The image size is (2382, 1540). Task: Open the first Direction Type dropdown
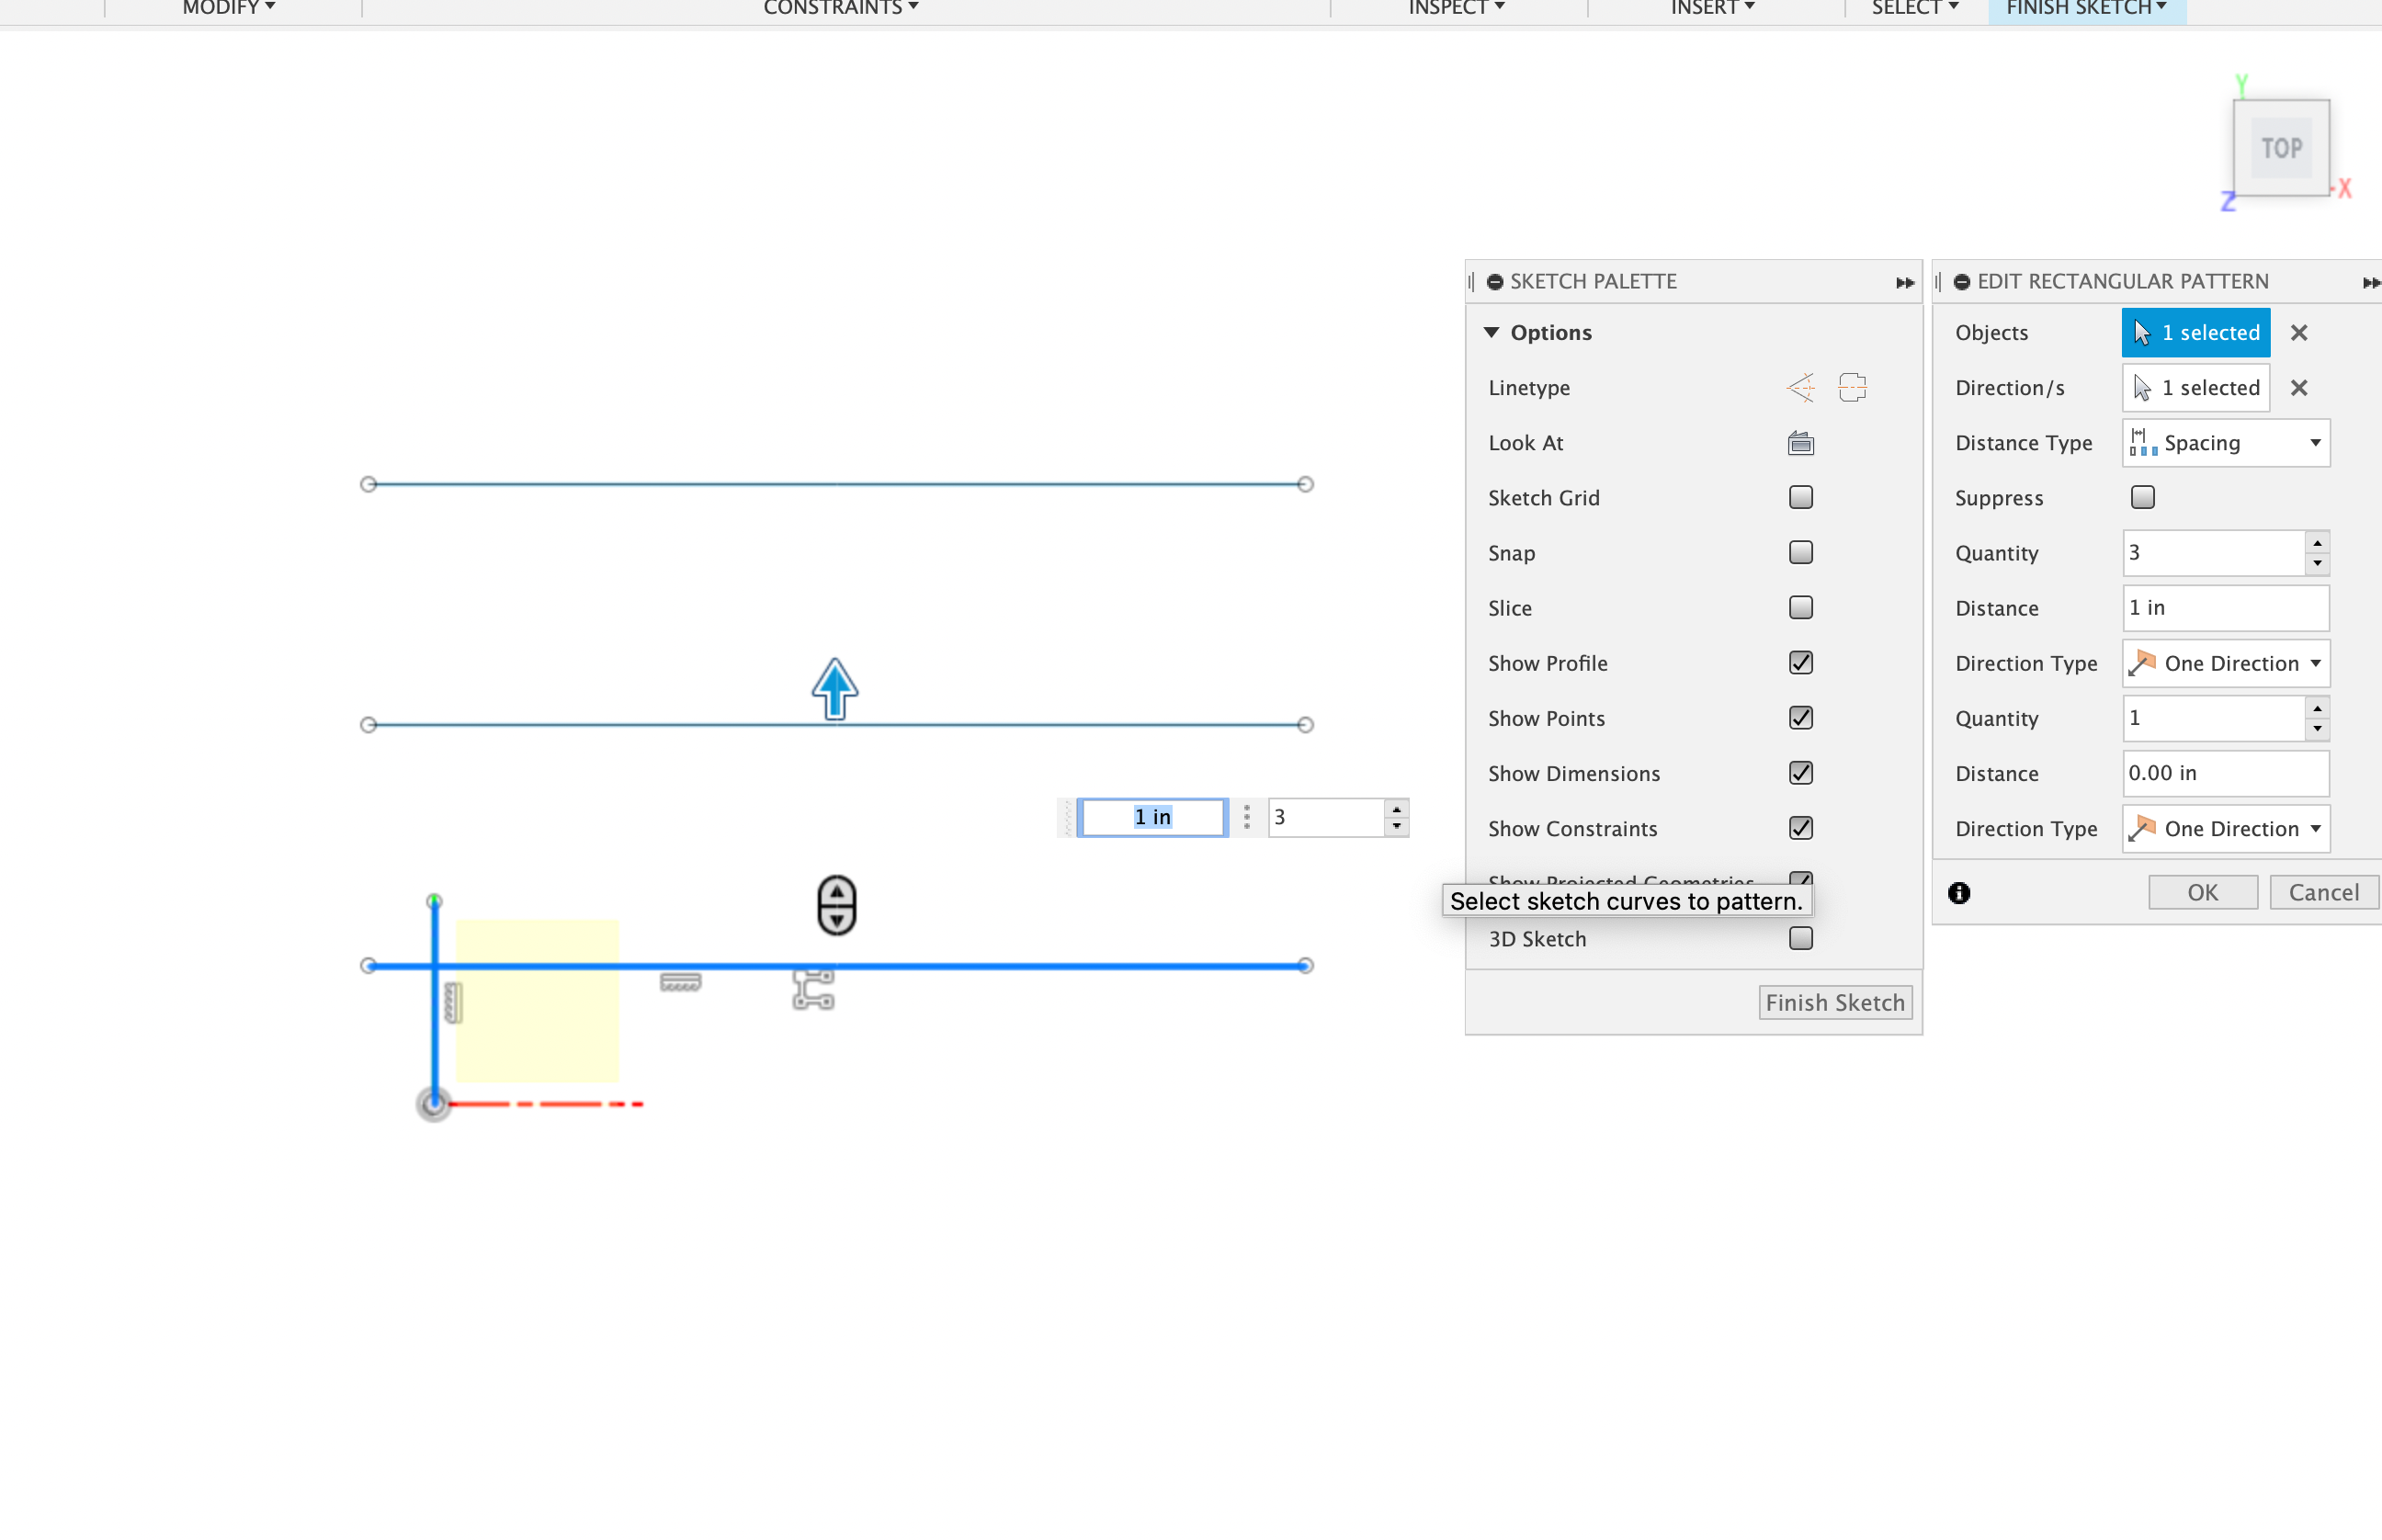click(2225, 663)
